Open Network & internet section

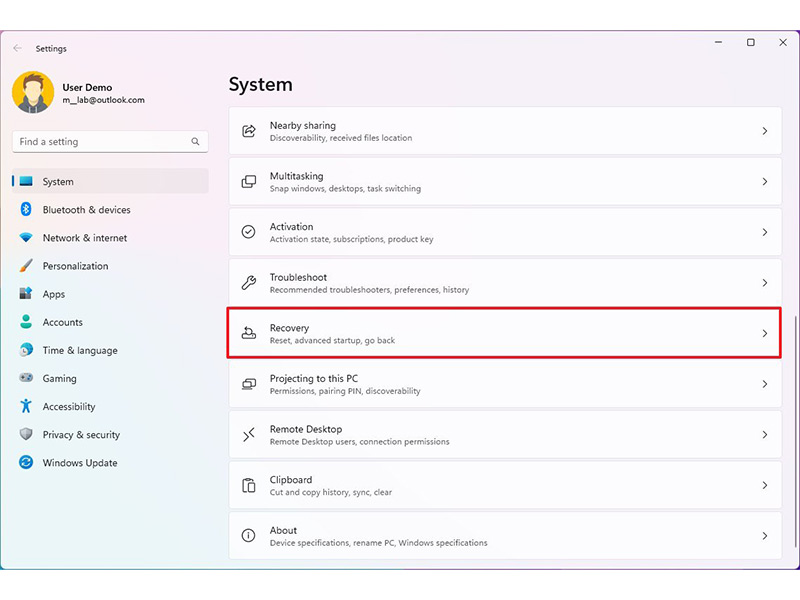[x=110, y=238]
